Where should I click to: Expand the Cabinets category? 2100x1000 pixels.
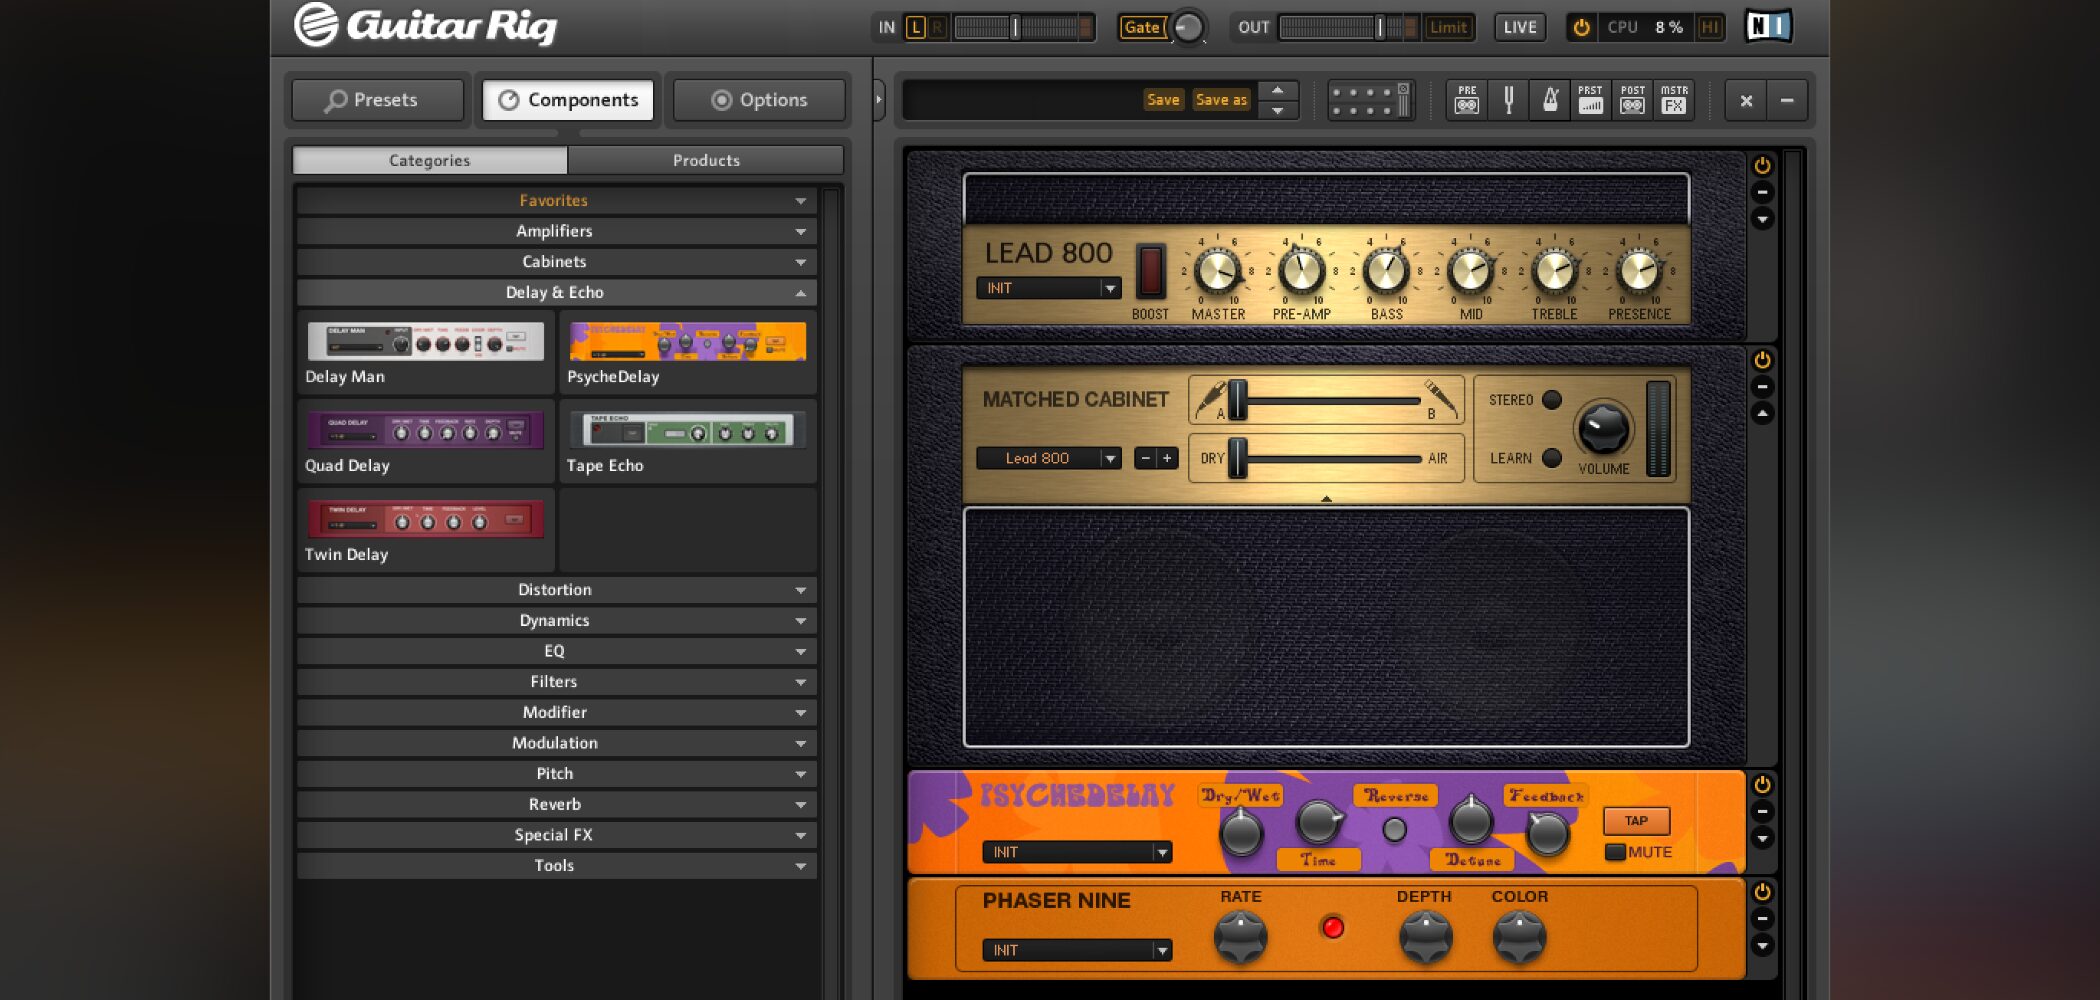tap(556, 262)
